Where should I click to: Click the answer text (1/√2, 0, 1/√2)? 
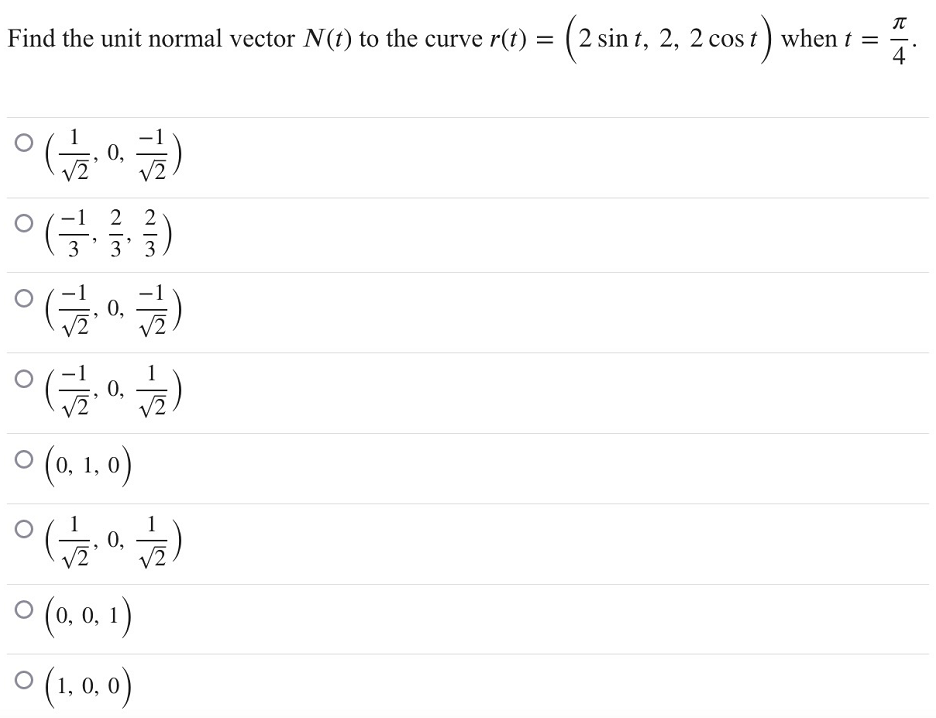110,541
